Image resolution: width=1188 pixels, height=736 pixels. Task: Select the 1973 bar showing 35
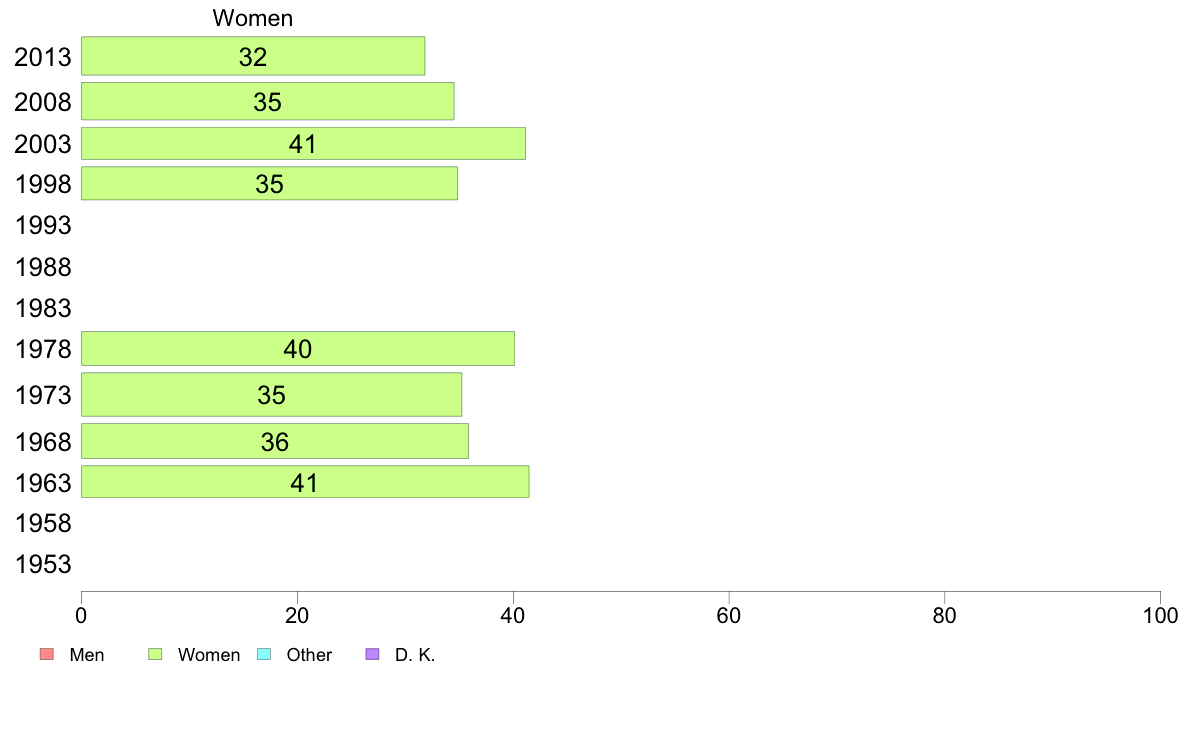pos(271,394)
